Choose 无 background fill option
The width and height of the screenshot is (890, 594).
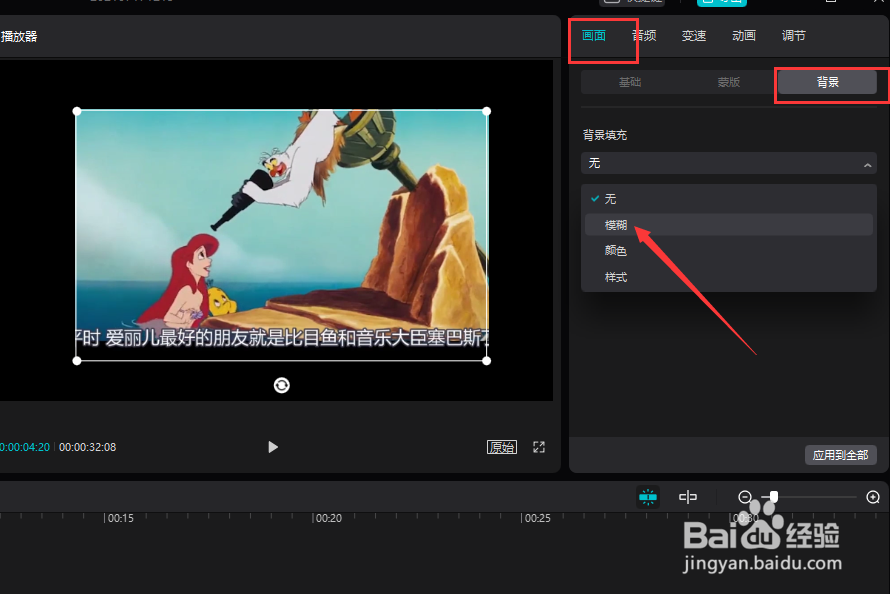(x=729, y=199)
